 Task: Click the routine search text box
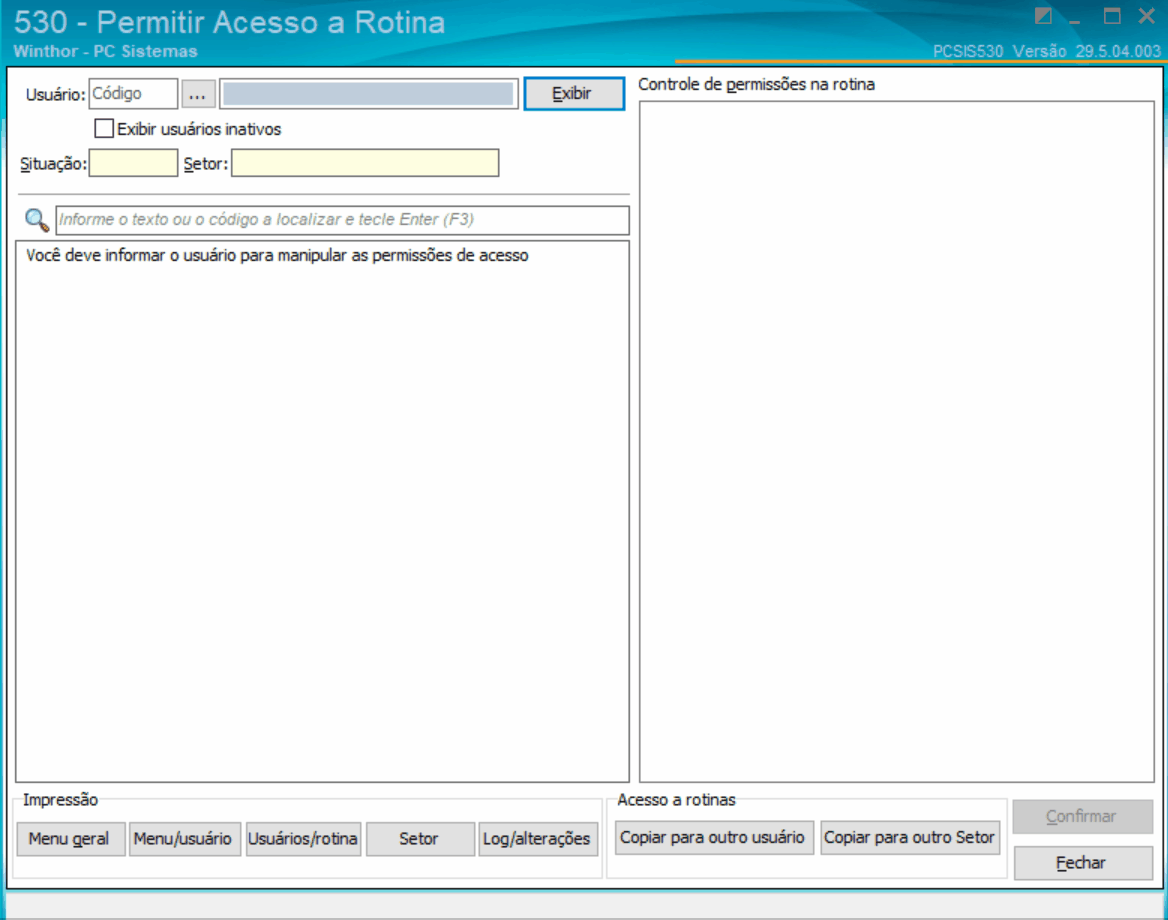[x=343, y=220]
